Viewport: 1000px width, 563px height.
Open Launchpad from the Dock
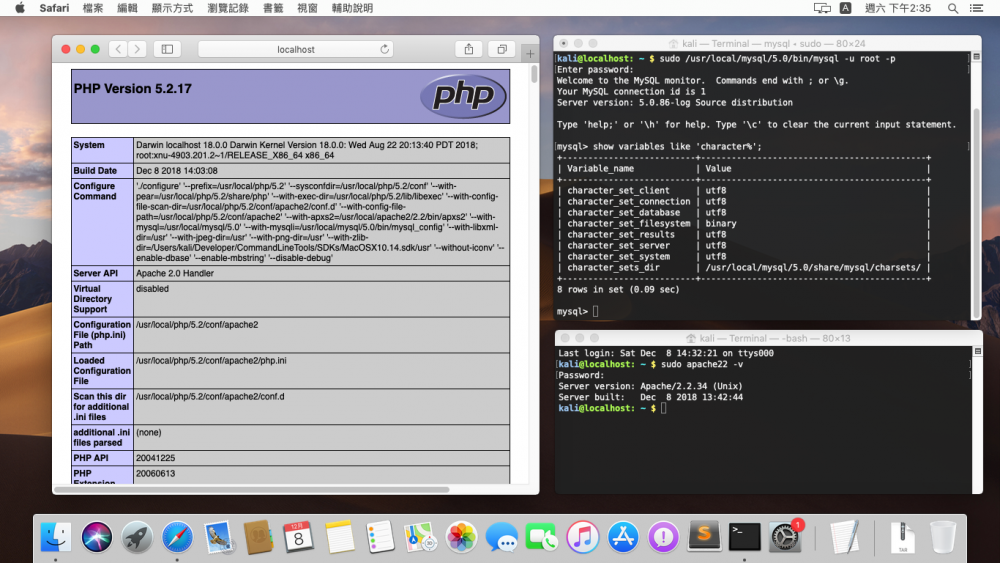(x=136, y=537)
